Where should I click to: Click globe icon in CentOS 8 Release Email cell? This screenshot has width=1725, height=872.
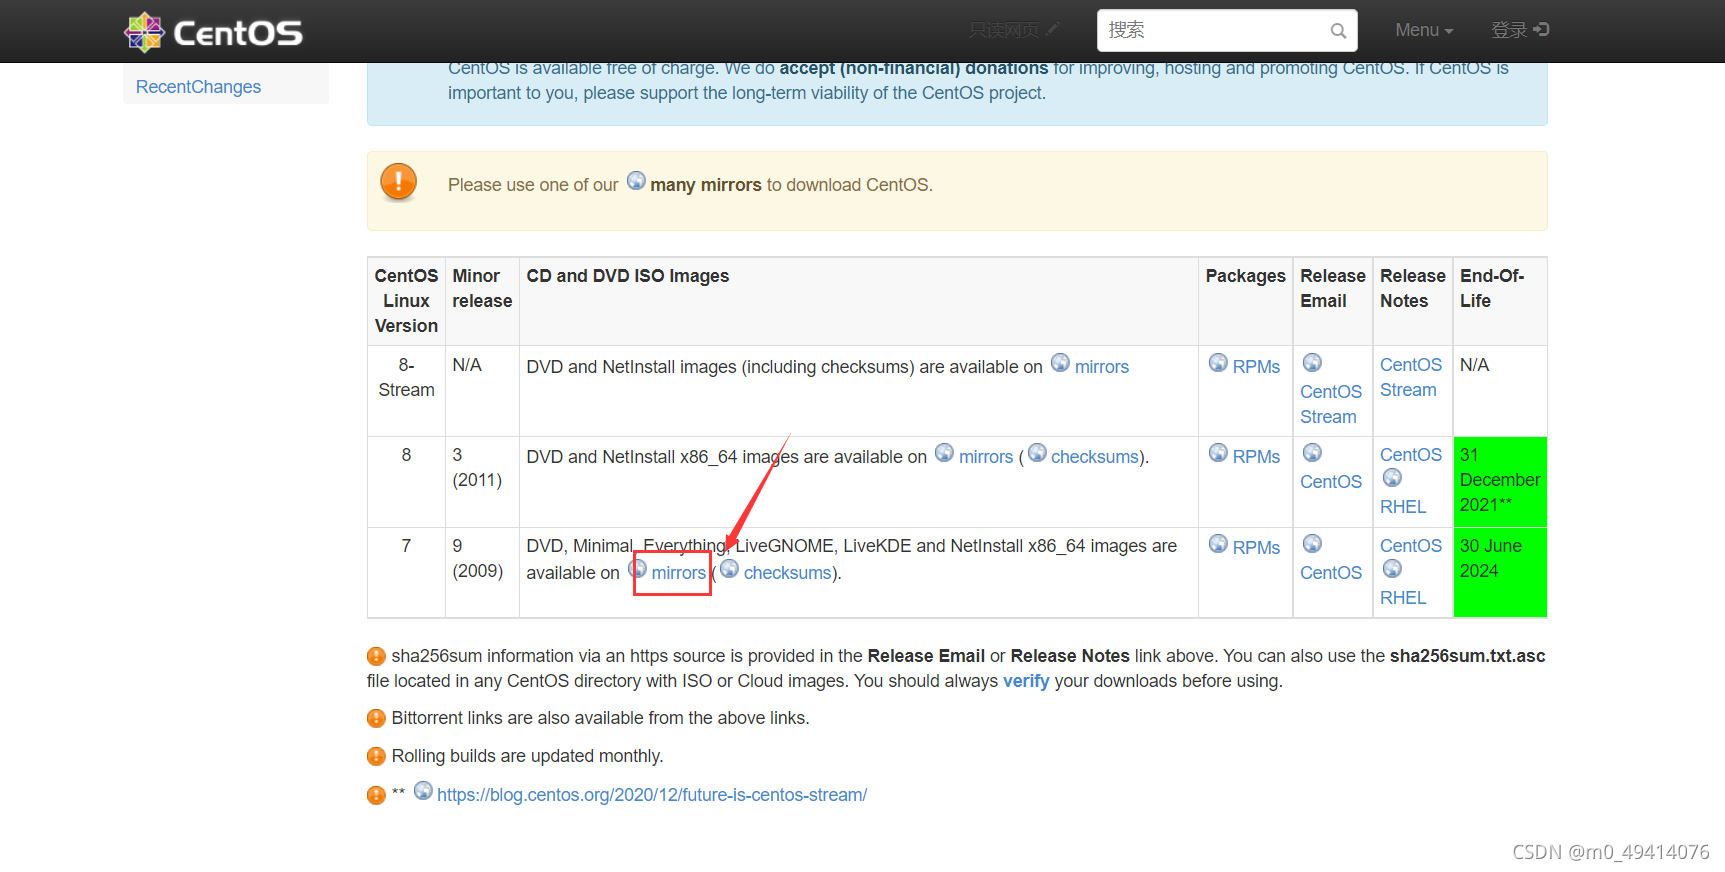click(1312, 453)
